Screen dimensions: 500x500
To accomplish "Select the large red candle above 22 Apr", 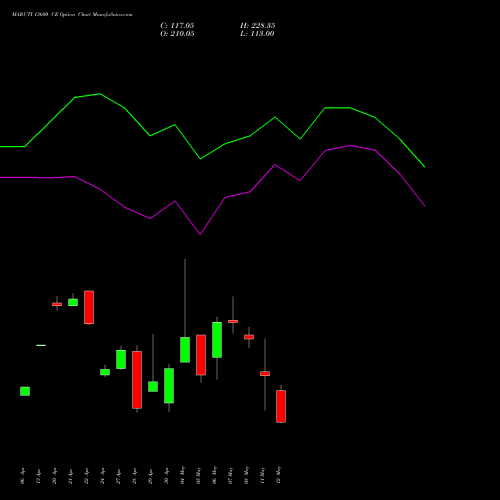I will pos(89,307).
